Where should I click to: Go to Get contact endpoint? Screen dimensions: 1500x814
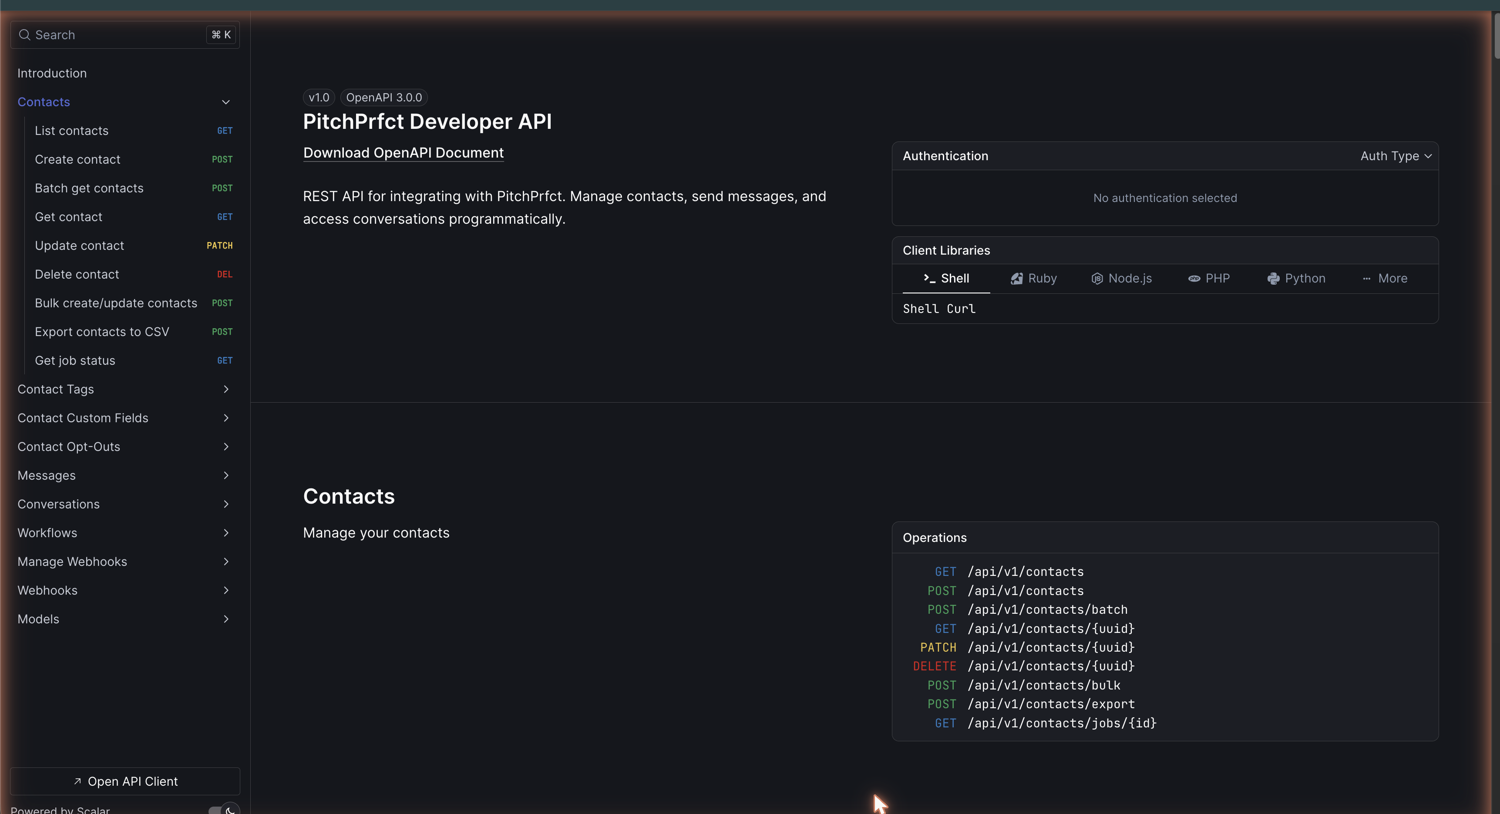[133, 217]
